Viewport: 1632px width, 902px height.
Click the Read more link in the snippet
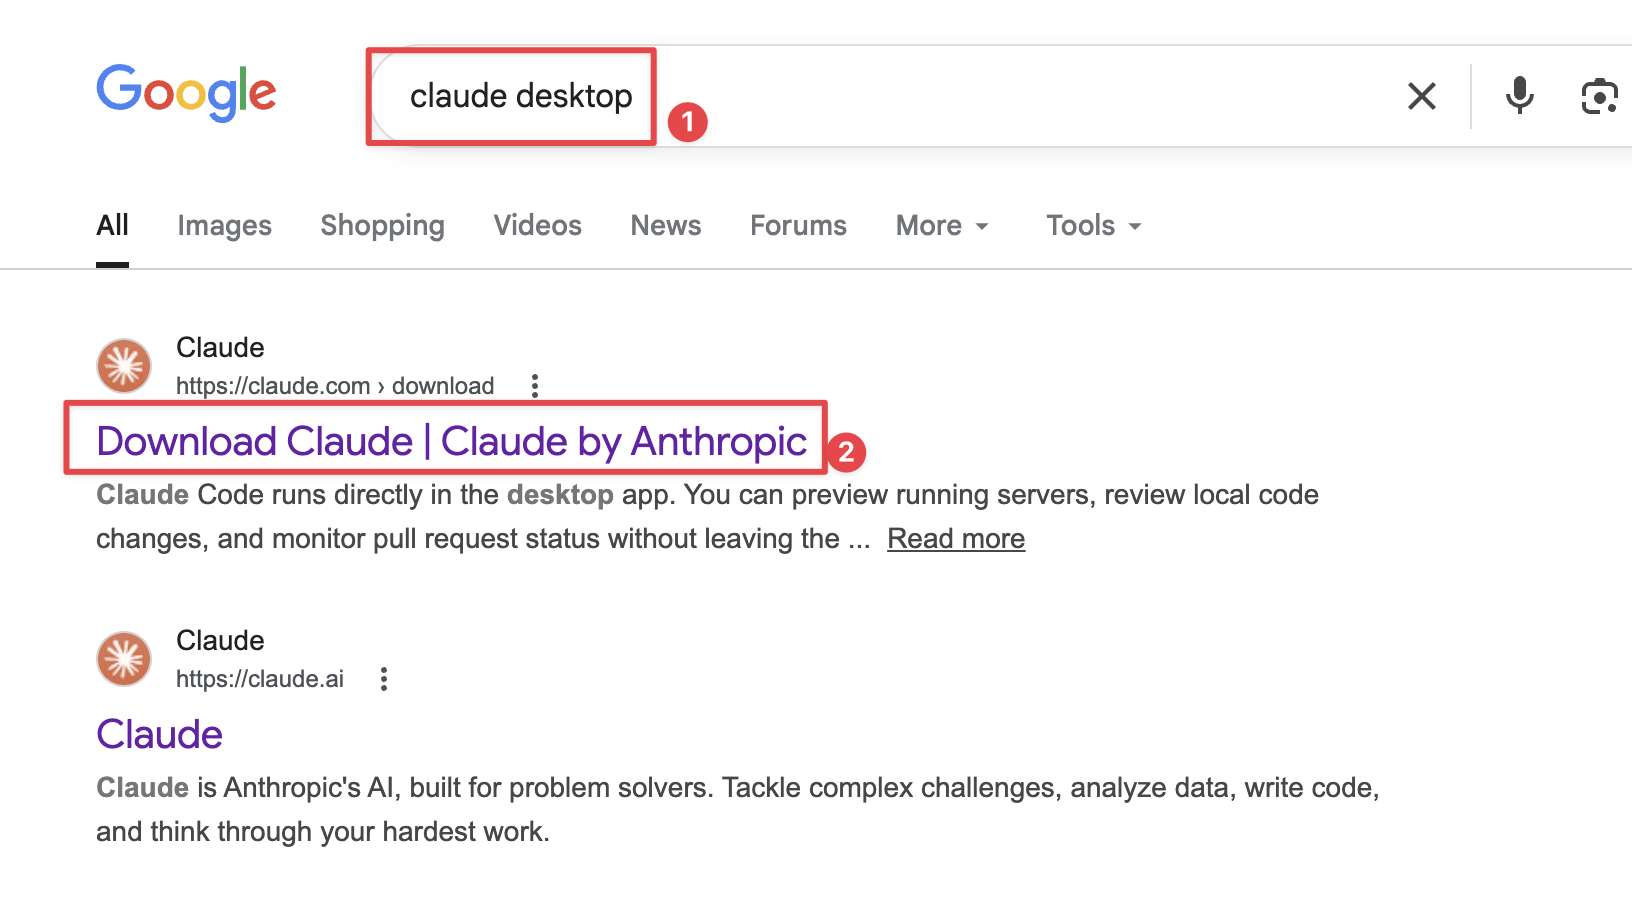[x=955, y=538]
